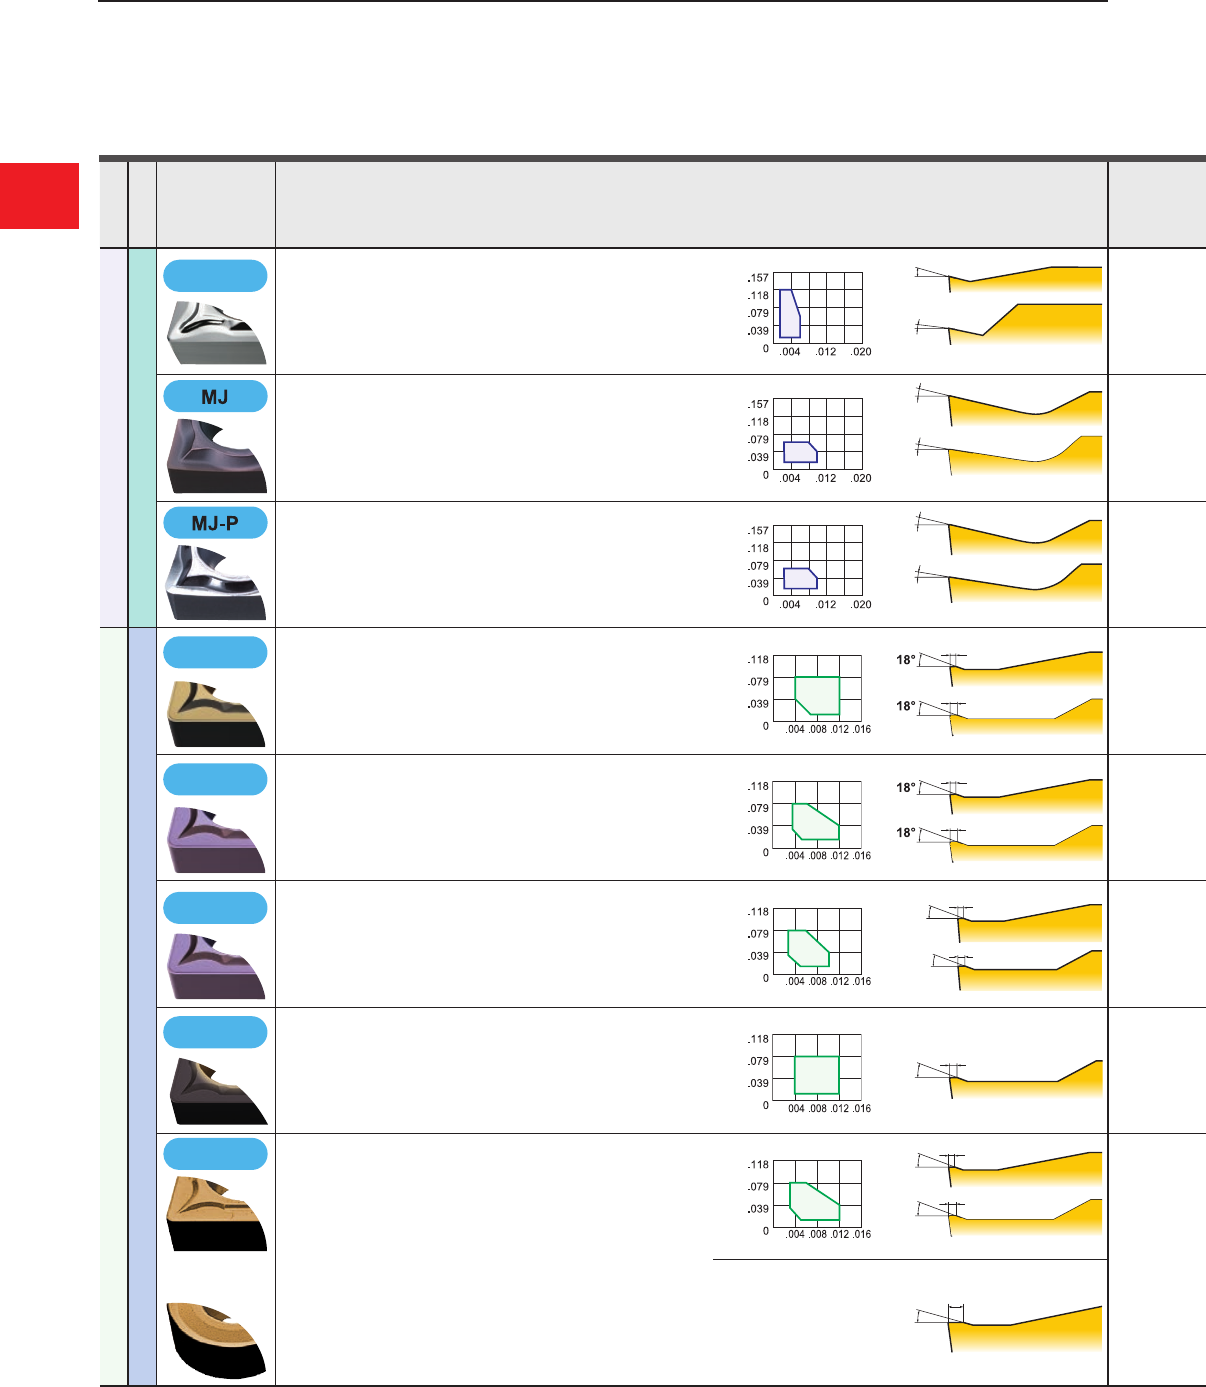Open the blue range chart in the MJ row

tap(800, 451)
